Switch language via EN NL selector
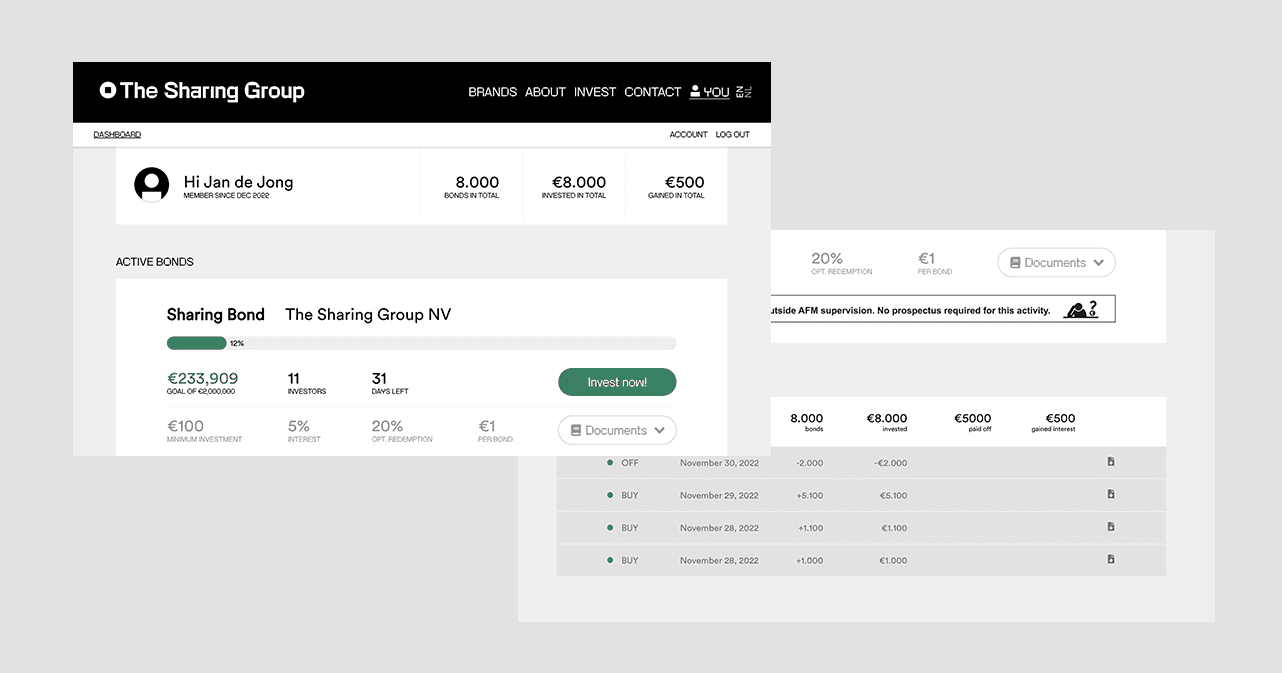 tap(743, 91)
